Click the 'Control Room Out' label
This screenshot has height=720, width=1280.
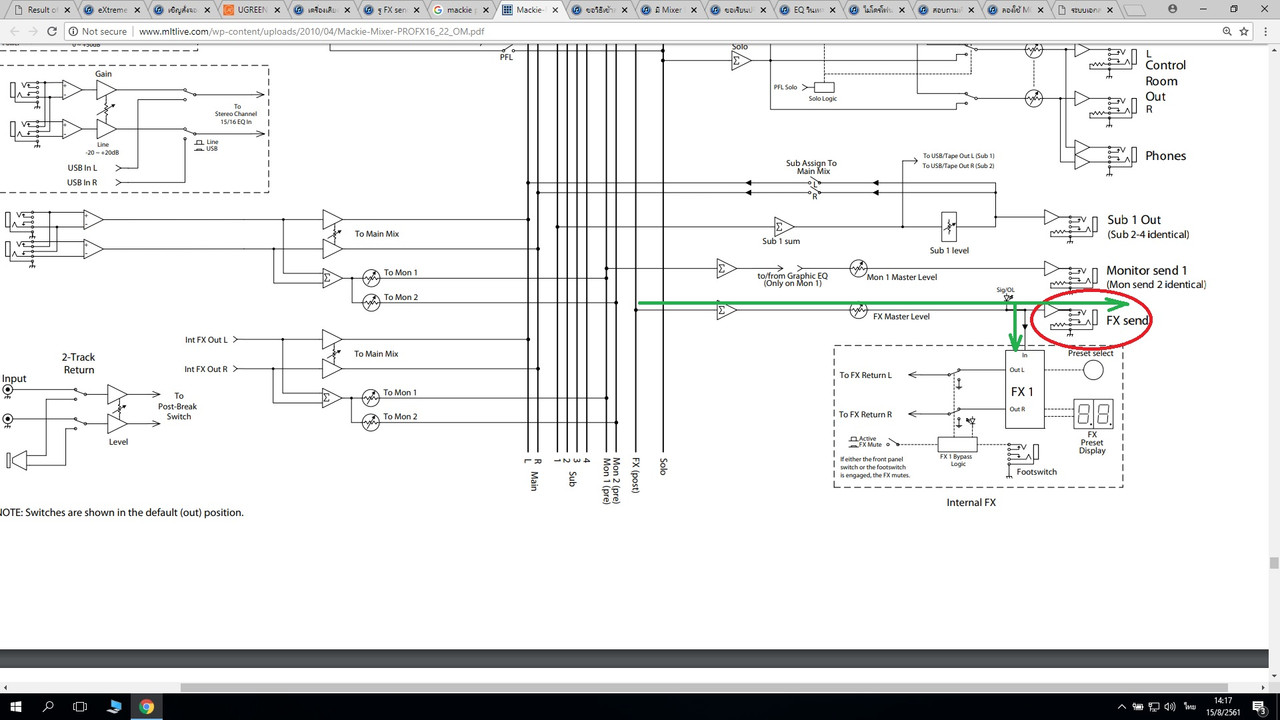click(x=1165, y=81)
